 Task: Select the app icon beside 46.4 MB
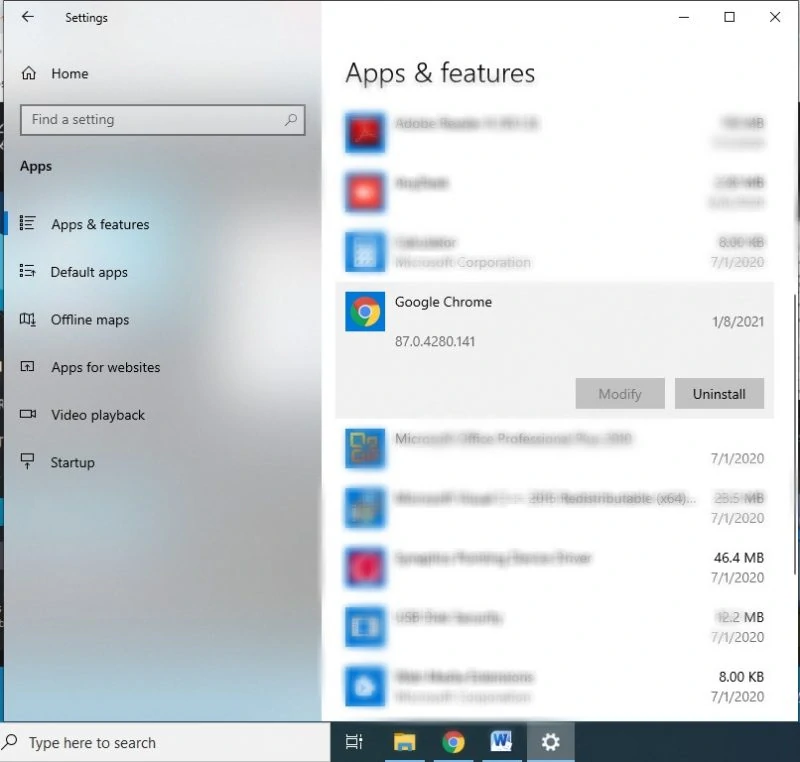[x=365, y=568]
